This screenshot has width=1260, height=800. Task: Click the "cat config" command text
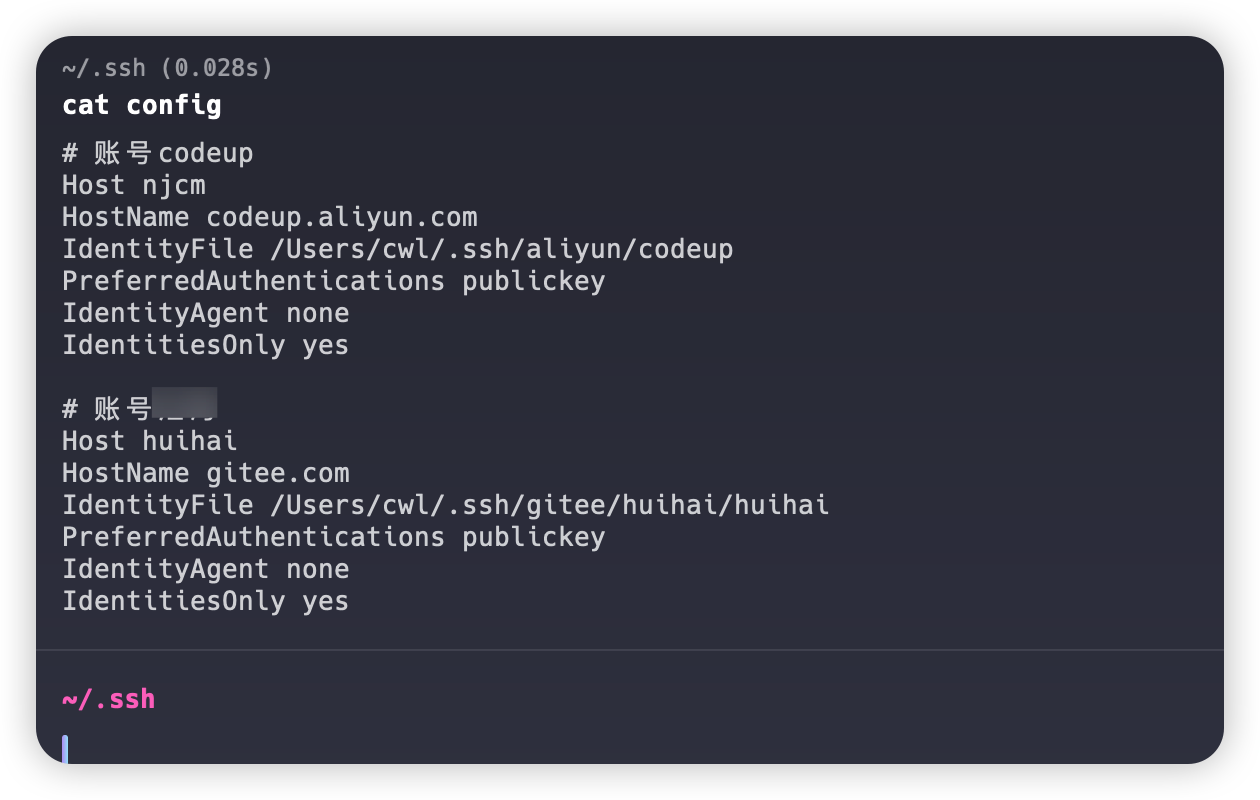click(x=142, y=105)
